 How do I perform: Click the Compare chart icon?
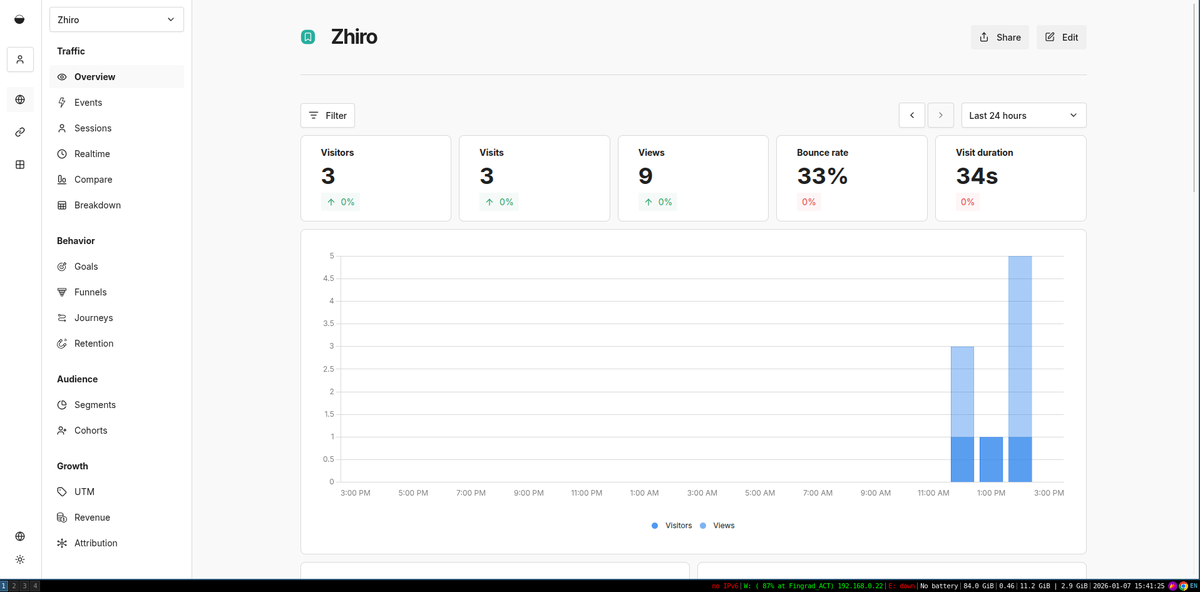62,180
